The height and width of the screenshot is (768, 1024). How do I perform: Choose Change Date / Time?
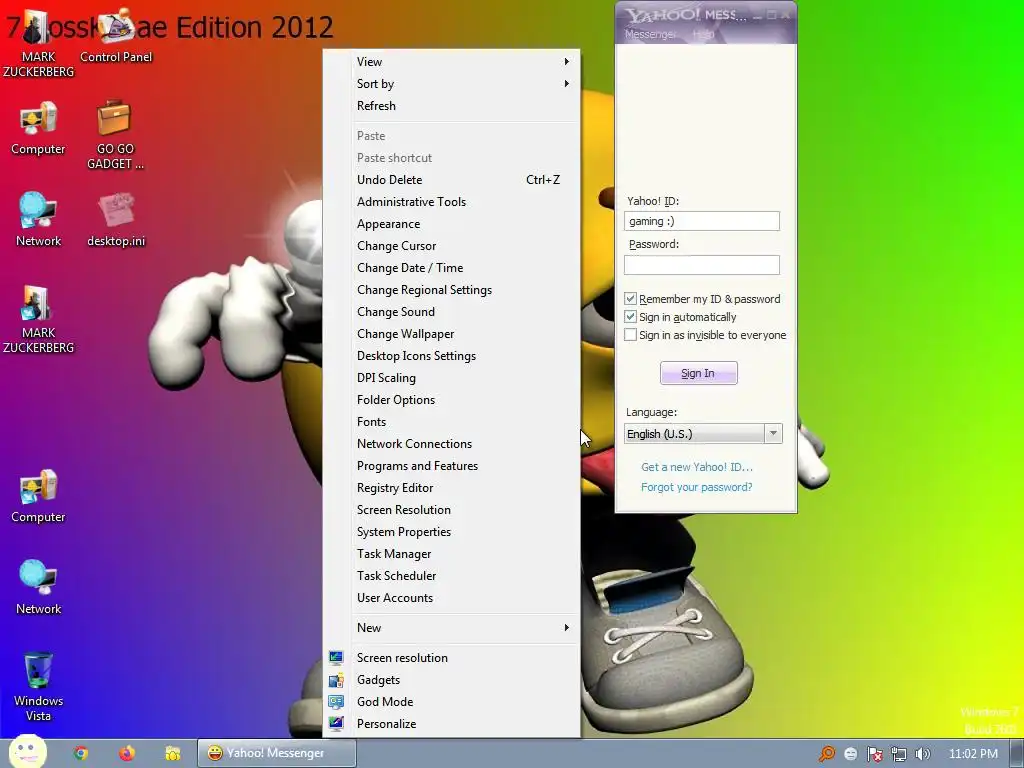tap(451, 268)
